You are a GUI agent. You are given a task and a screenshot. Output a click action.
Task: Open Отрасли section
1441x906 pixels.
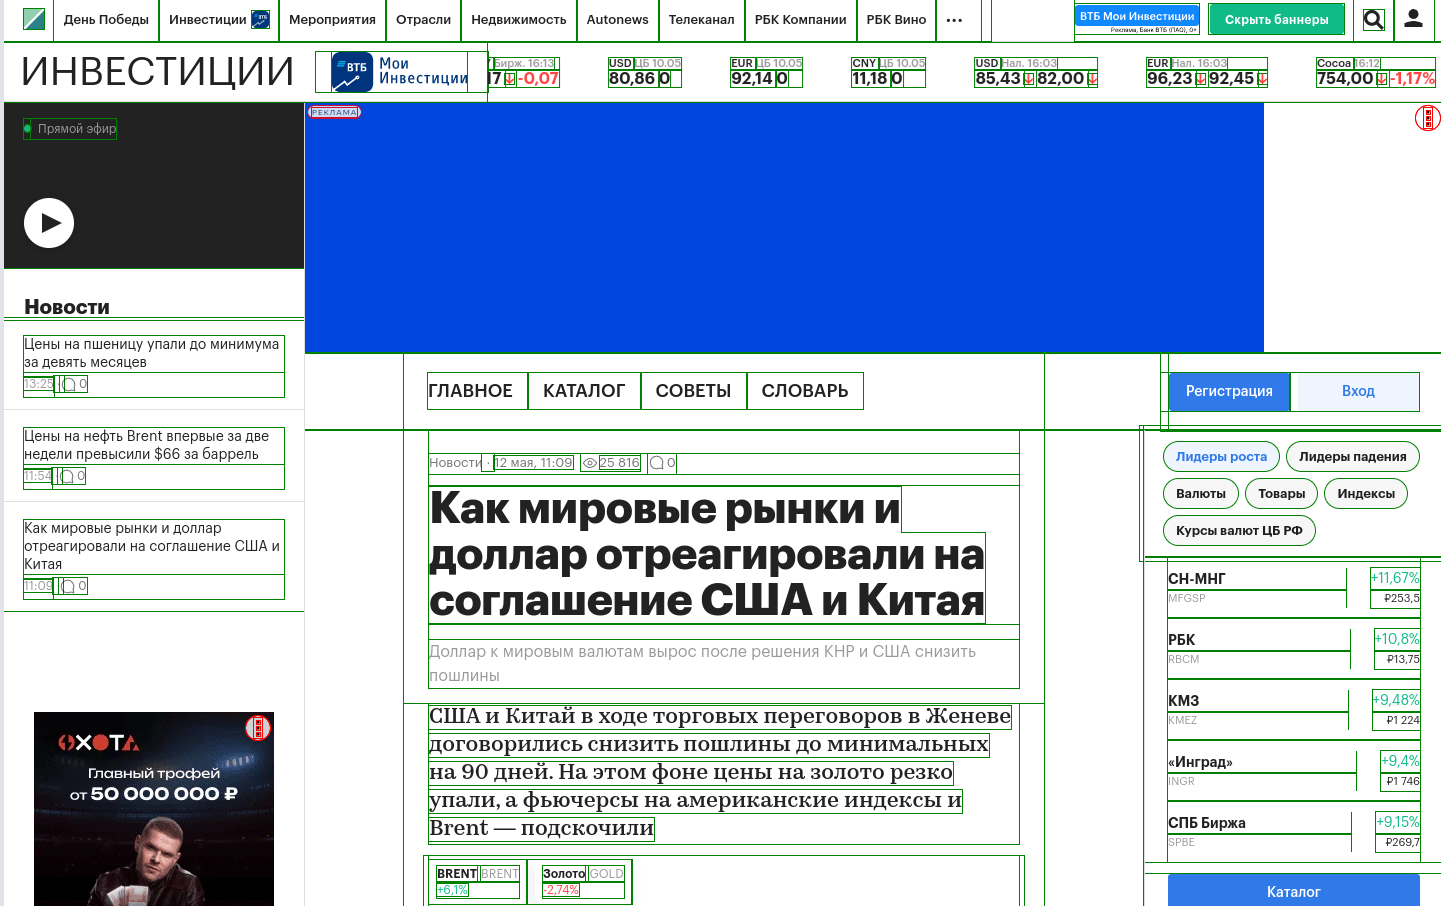click(x=423, y=20)
